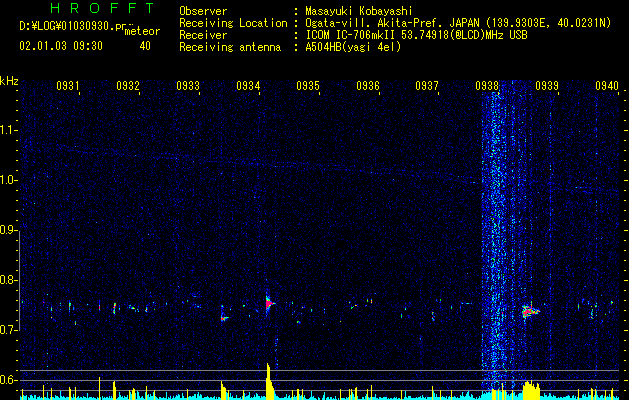Click the large red meteor echo before 0939
This screenshot has height=400, width=629.
(530, 311)
